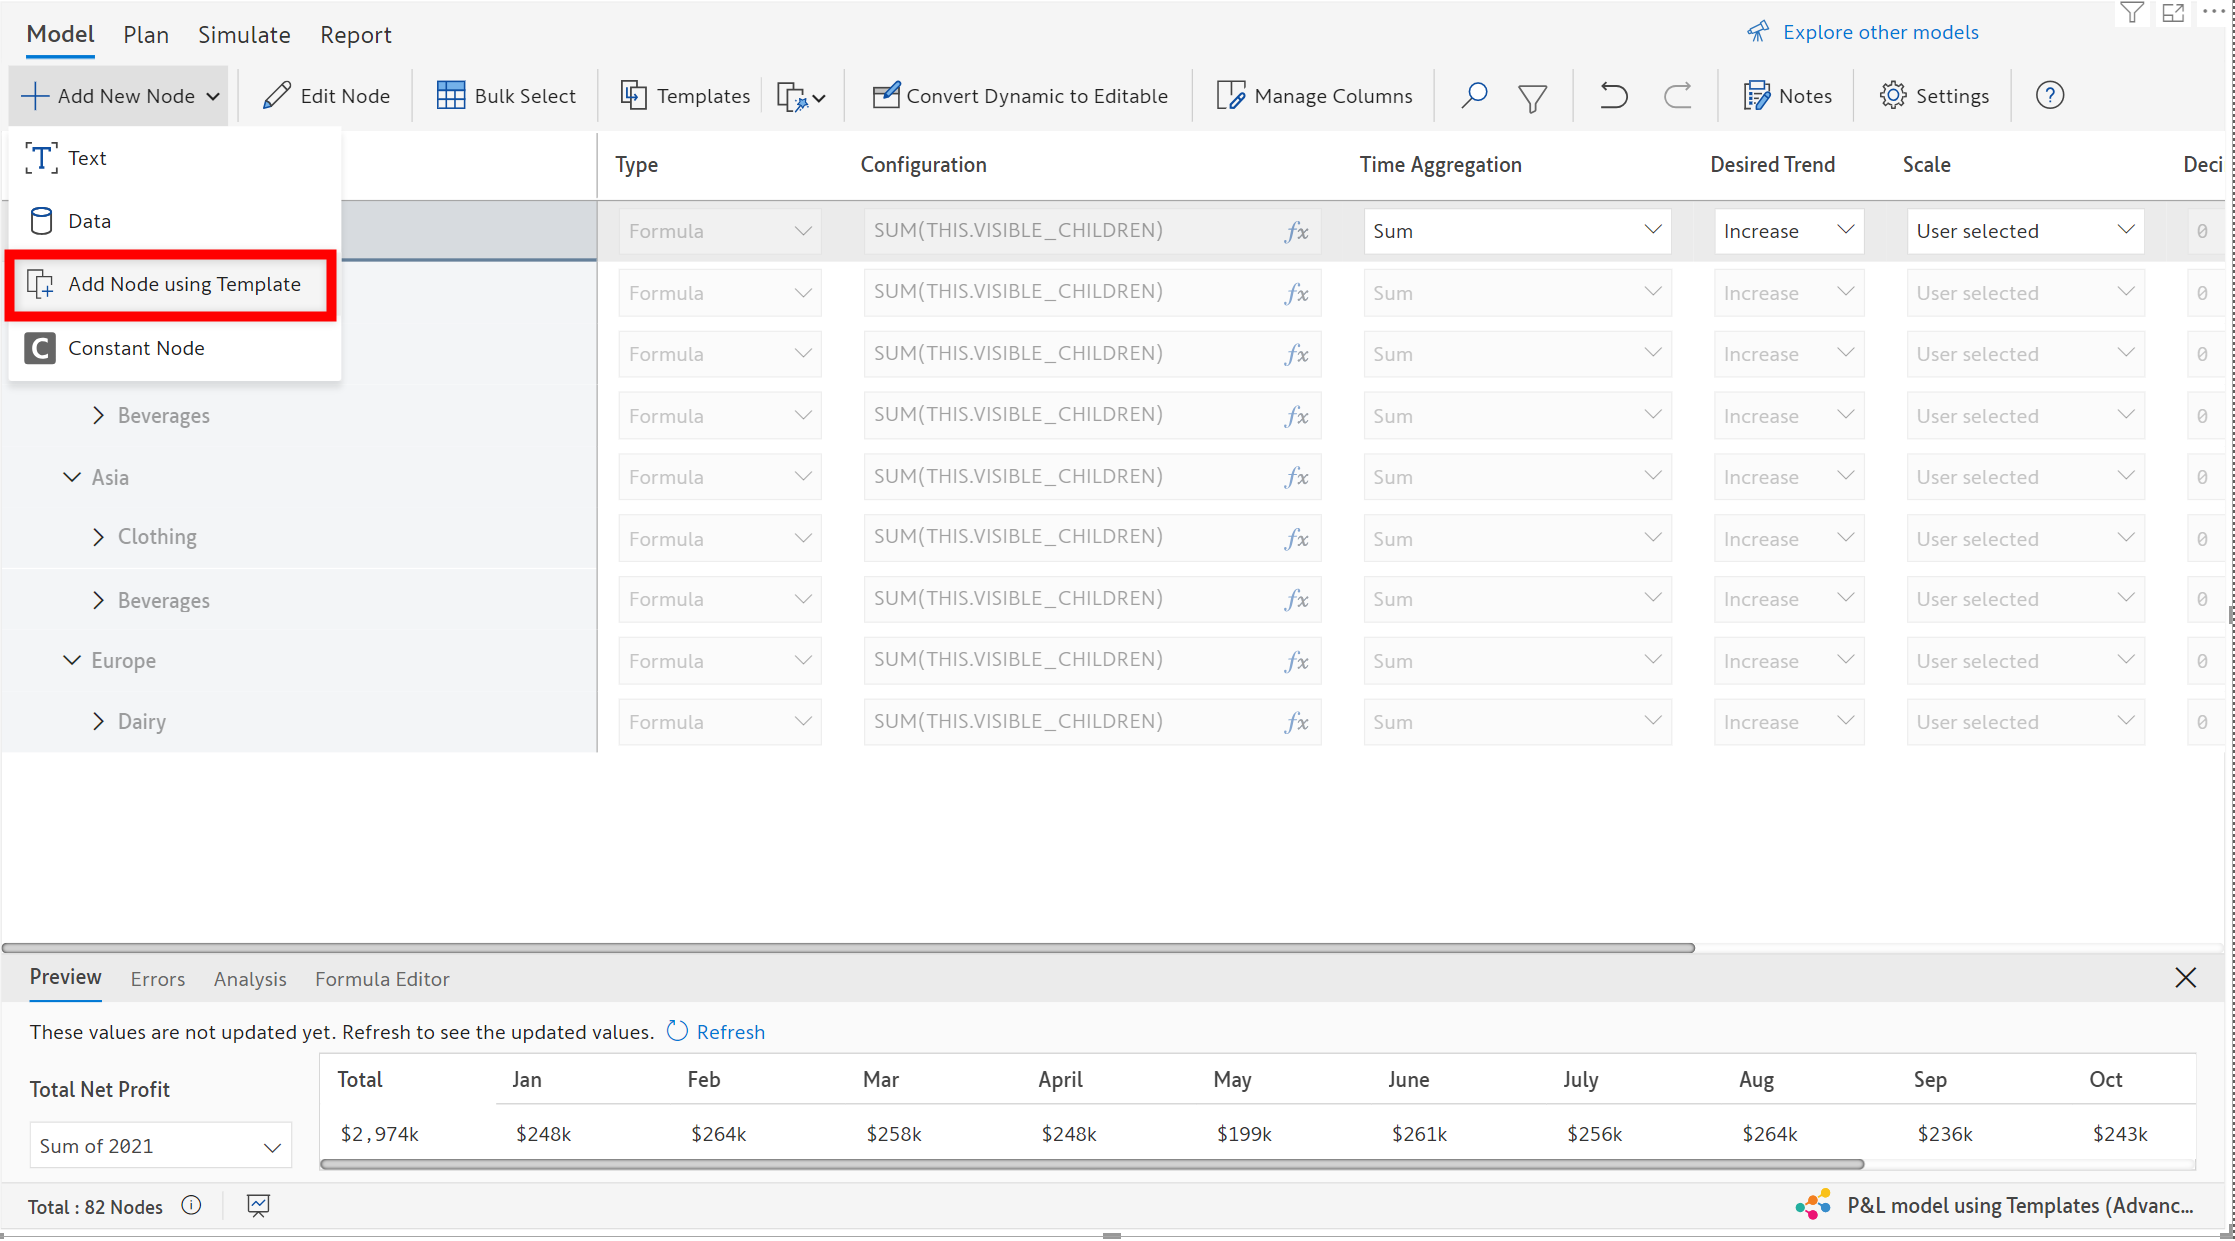The height and width of the screenshot is (1241, 2235).
Task: Click the search magnifier icon in toolbar
Action: (x=1473, y=96)
